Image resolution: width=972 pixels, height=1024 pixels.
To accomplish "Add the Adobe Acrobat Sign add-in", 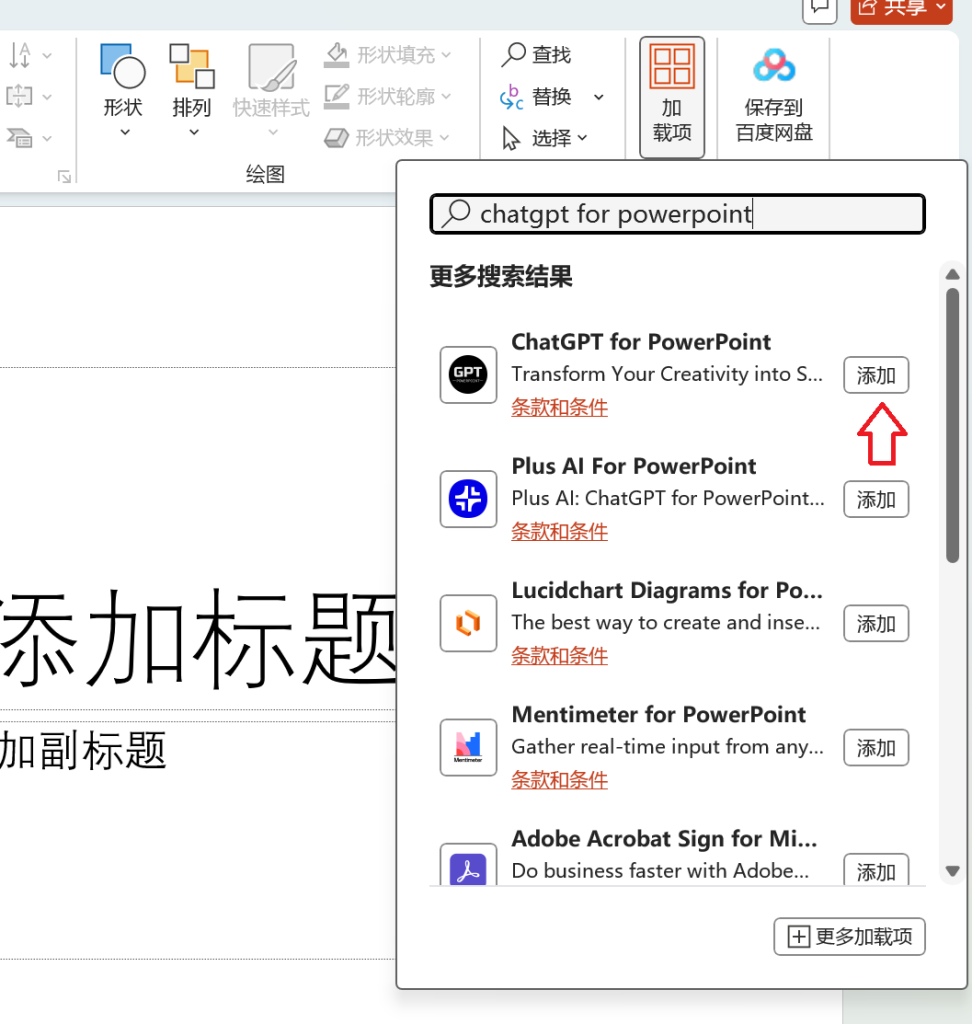I will coord(876,870).
